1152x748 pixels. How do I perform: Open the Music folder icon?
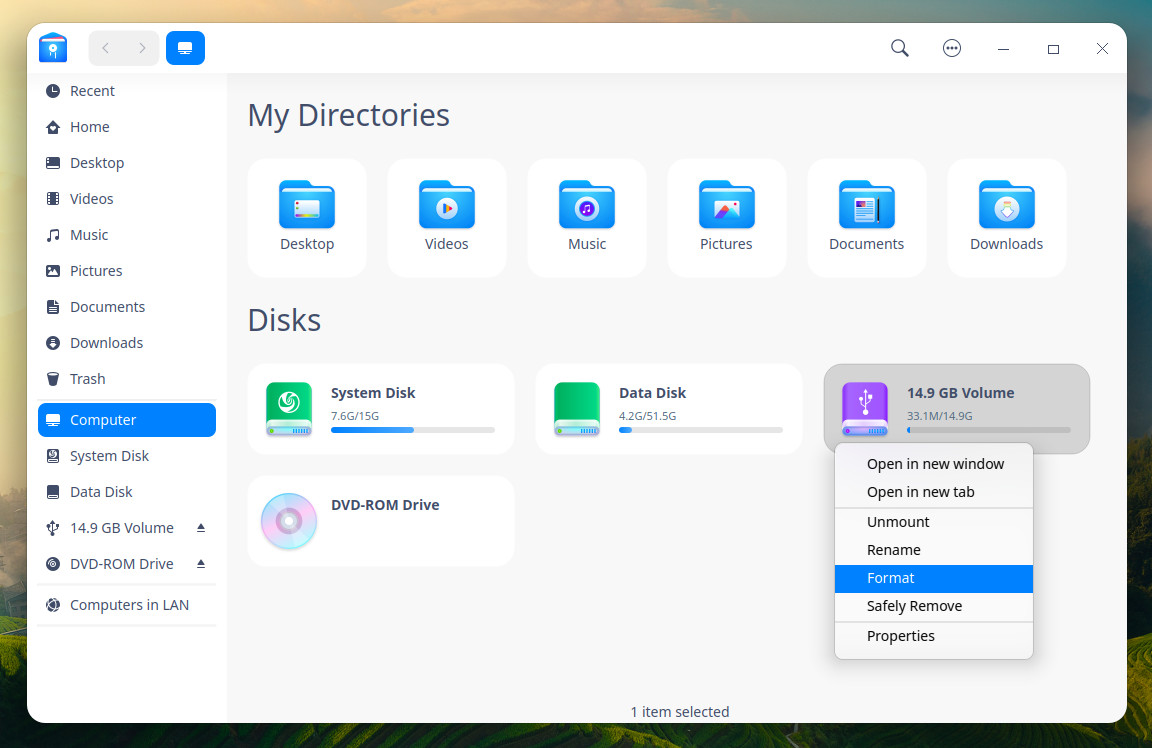click(x=586, y=204)
